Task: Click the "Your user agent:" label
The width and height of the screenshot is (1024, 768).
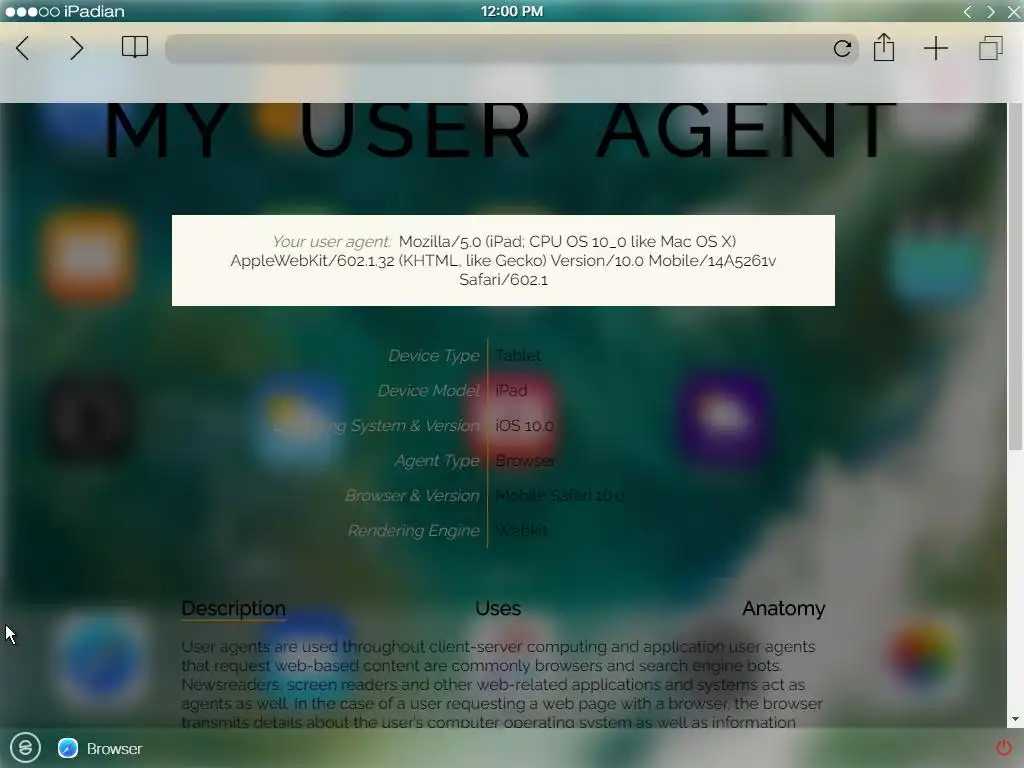Action: pos(332,242)
